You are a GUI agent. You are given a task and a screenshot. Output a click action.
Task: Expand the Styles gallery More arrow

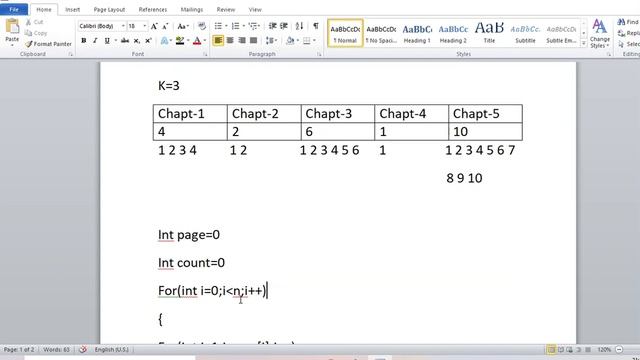click(x=584, y=43)
